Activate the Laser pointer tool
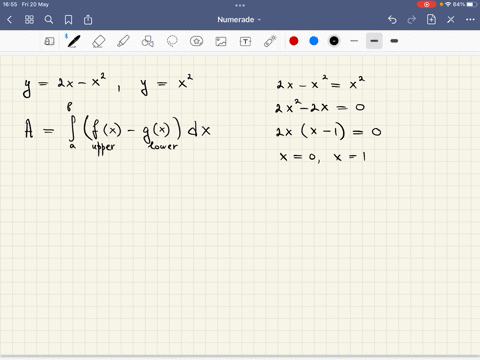The image size is (480, 360). click(x=270, y=41)
